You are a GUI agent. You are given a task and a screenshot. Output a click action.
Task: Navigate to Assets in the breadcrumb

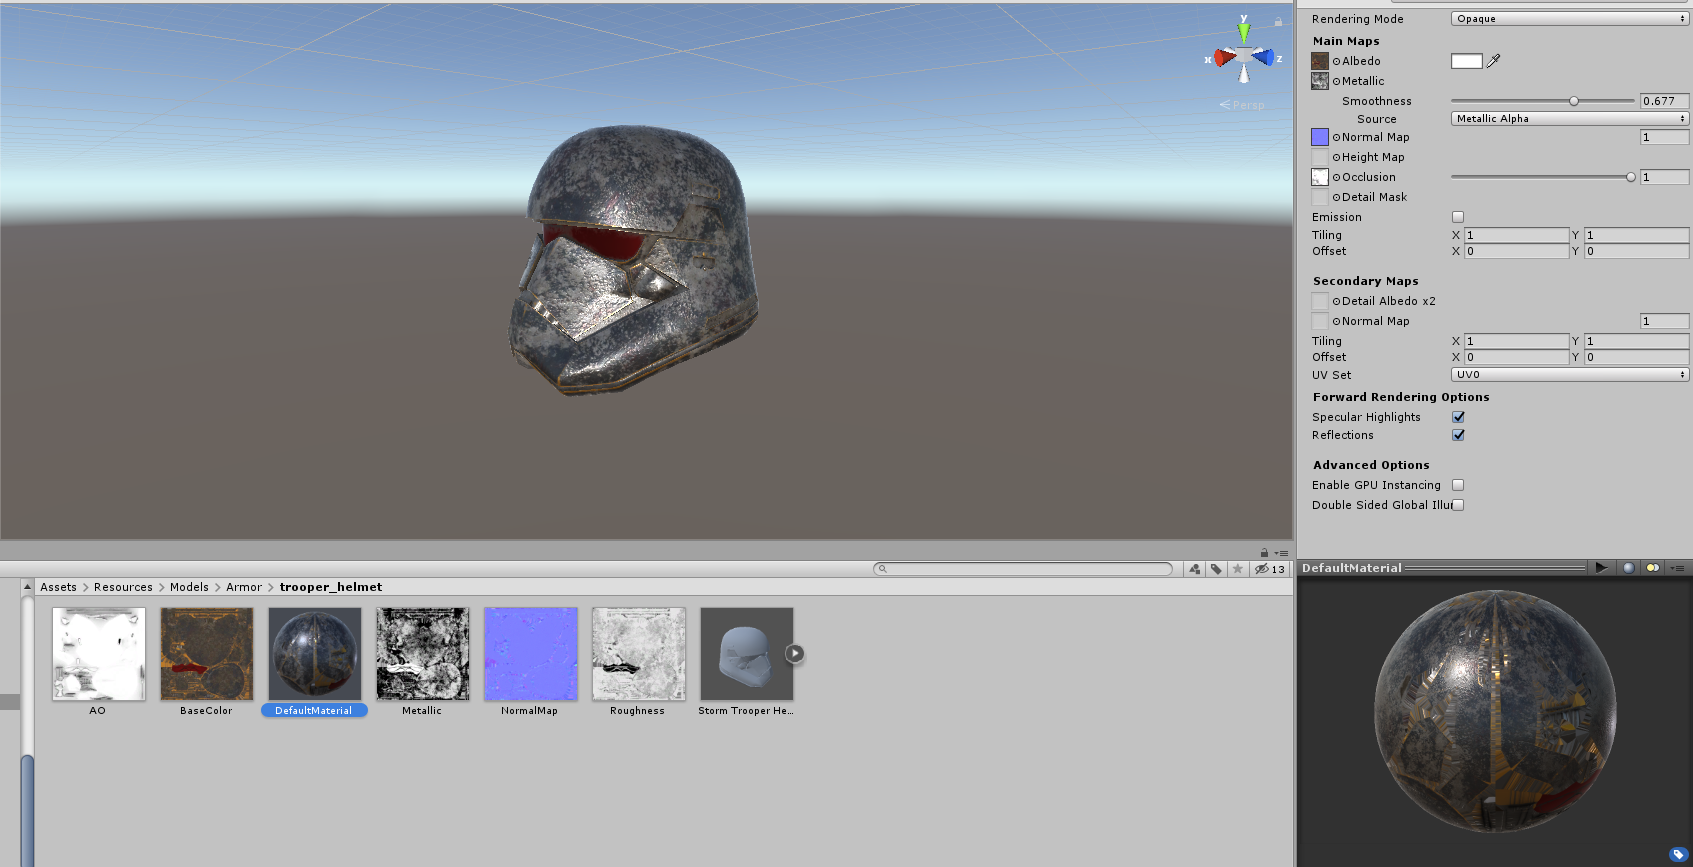coord(58,587)
